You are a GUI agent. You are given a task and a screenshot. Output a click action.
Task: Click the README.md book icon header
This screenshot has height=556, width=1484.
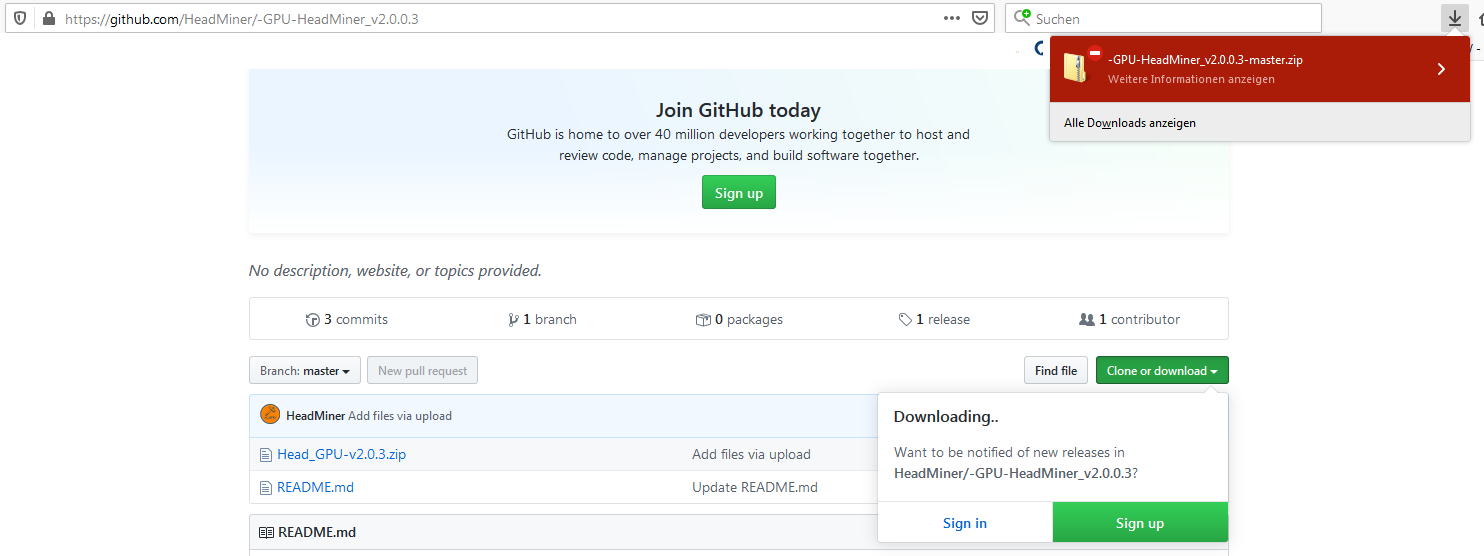[266, 533]
